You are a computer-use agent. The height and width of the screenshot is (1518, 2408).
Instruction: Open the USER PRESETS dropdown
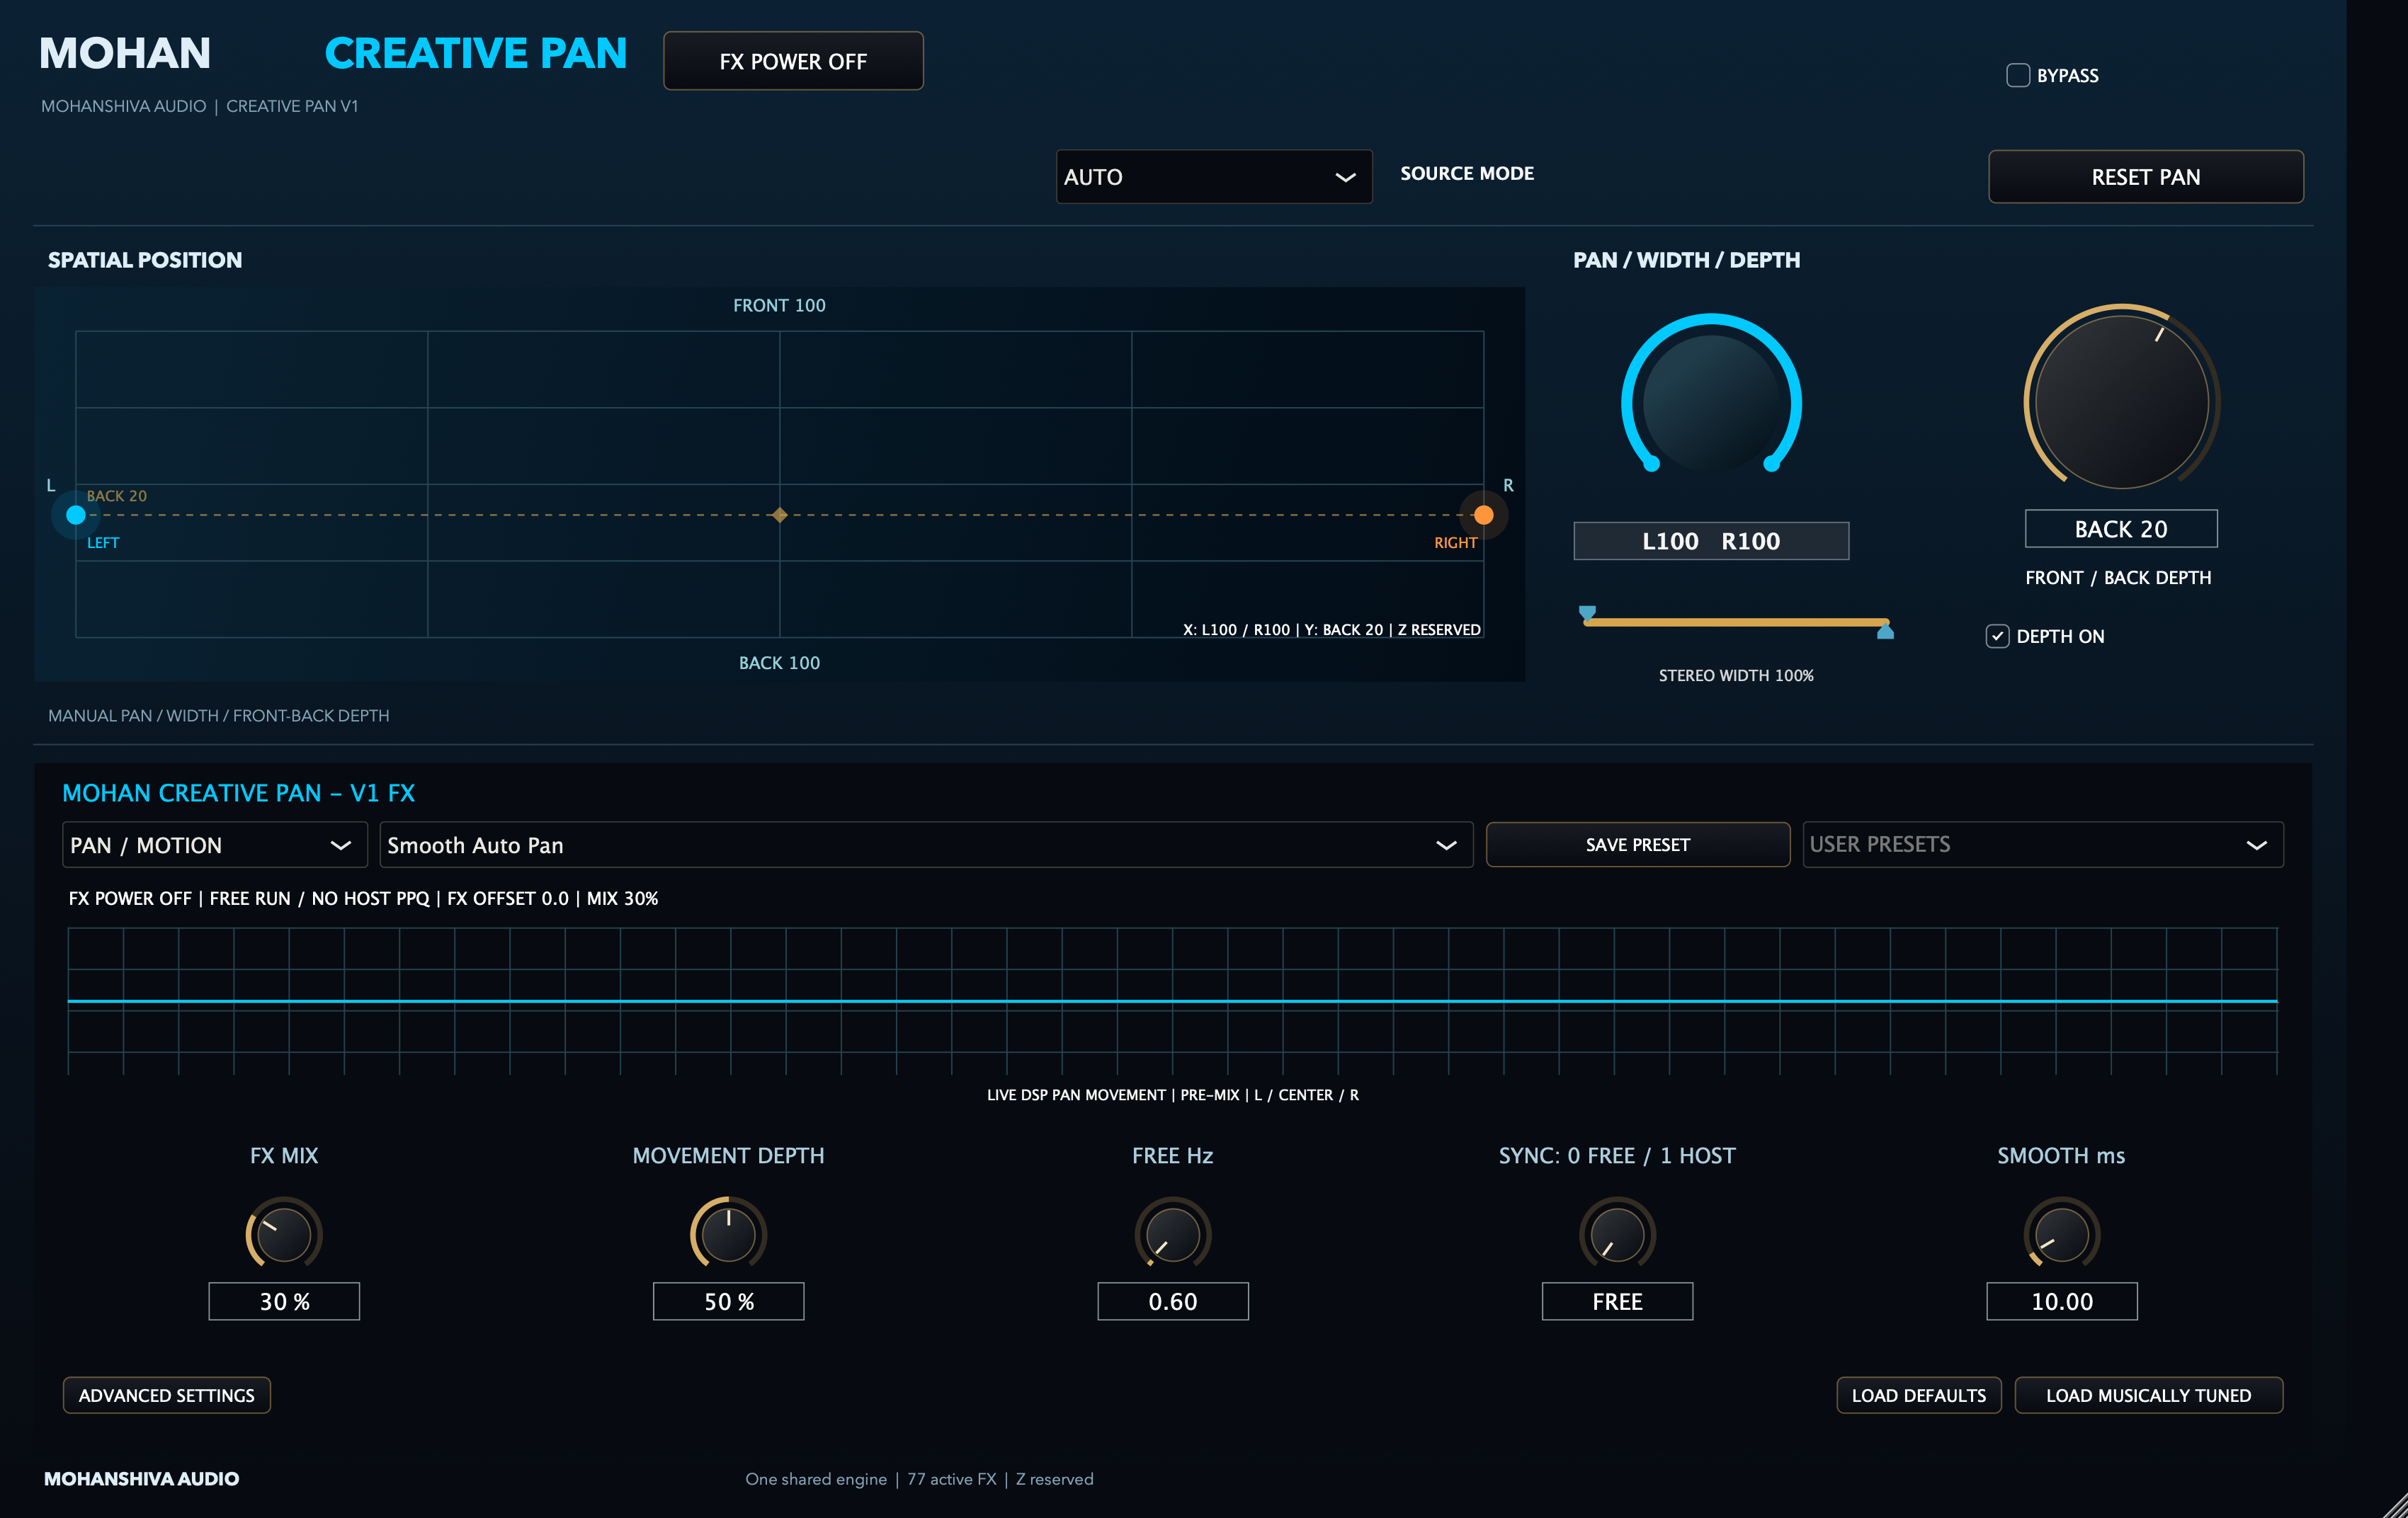[2042, 844]
